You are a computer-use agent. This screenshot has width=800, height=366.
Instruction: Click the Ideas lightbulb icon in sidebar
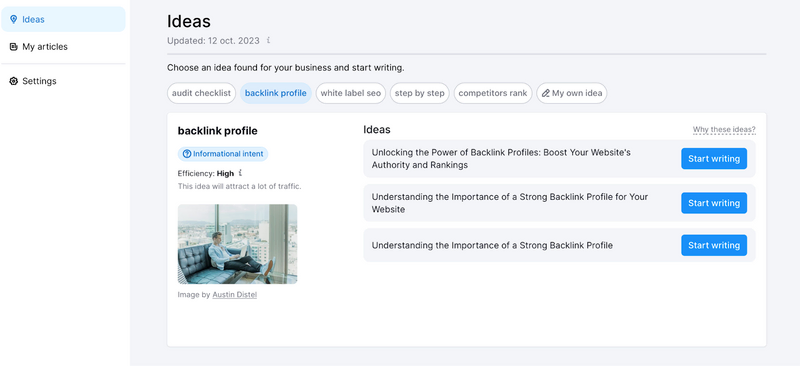pyautogui.click(x=14, y=19)
